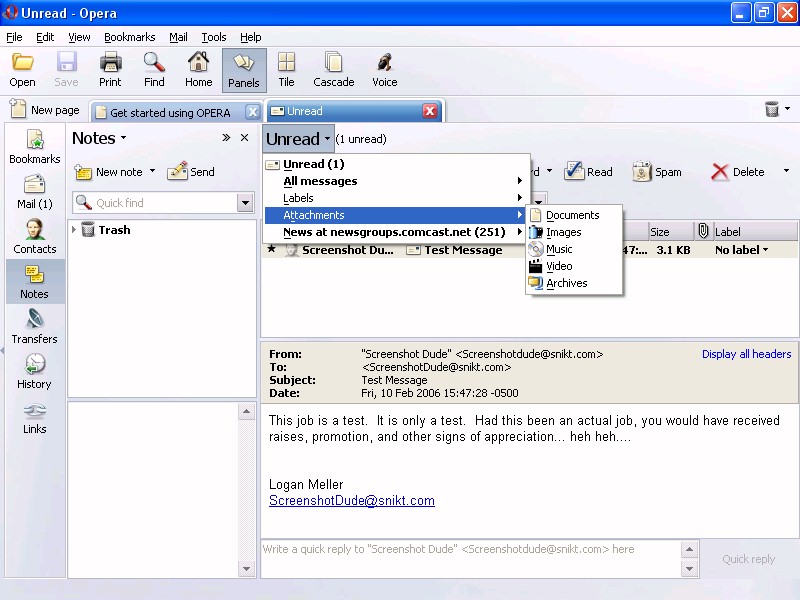Expand the Trash folder in Notes

coord(74,230)
